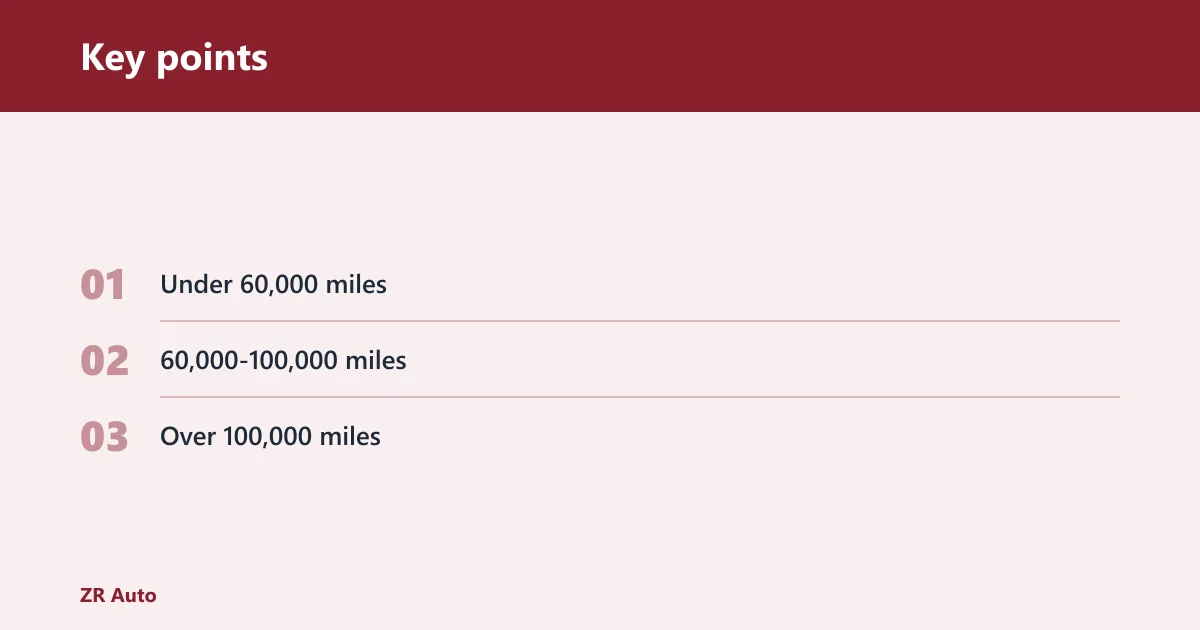Select the divider line below item 01
Image resolution: width=1200 pixels, height=630 pixels.
pyautogui.click(x=640, y=321)
